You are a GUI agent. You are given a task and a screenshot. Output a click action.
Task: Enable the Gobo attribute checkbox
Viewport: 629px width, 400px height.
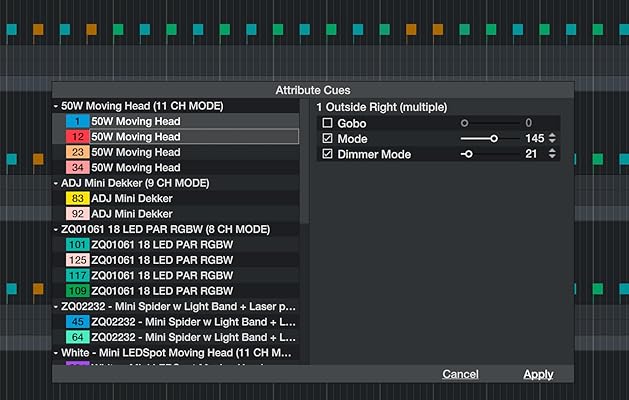point(327,122)
